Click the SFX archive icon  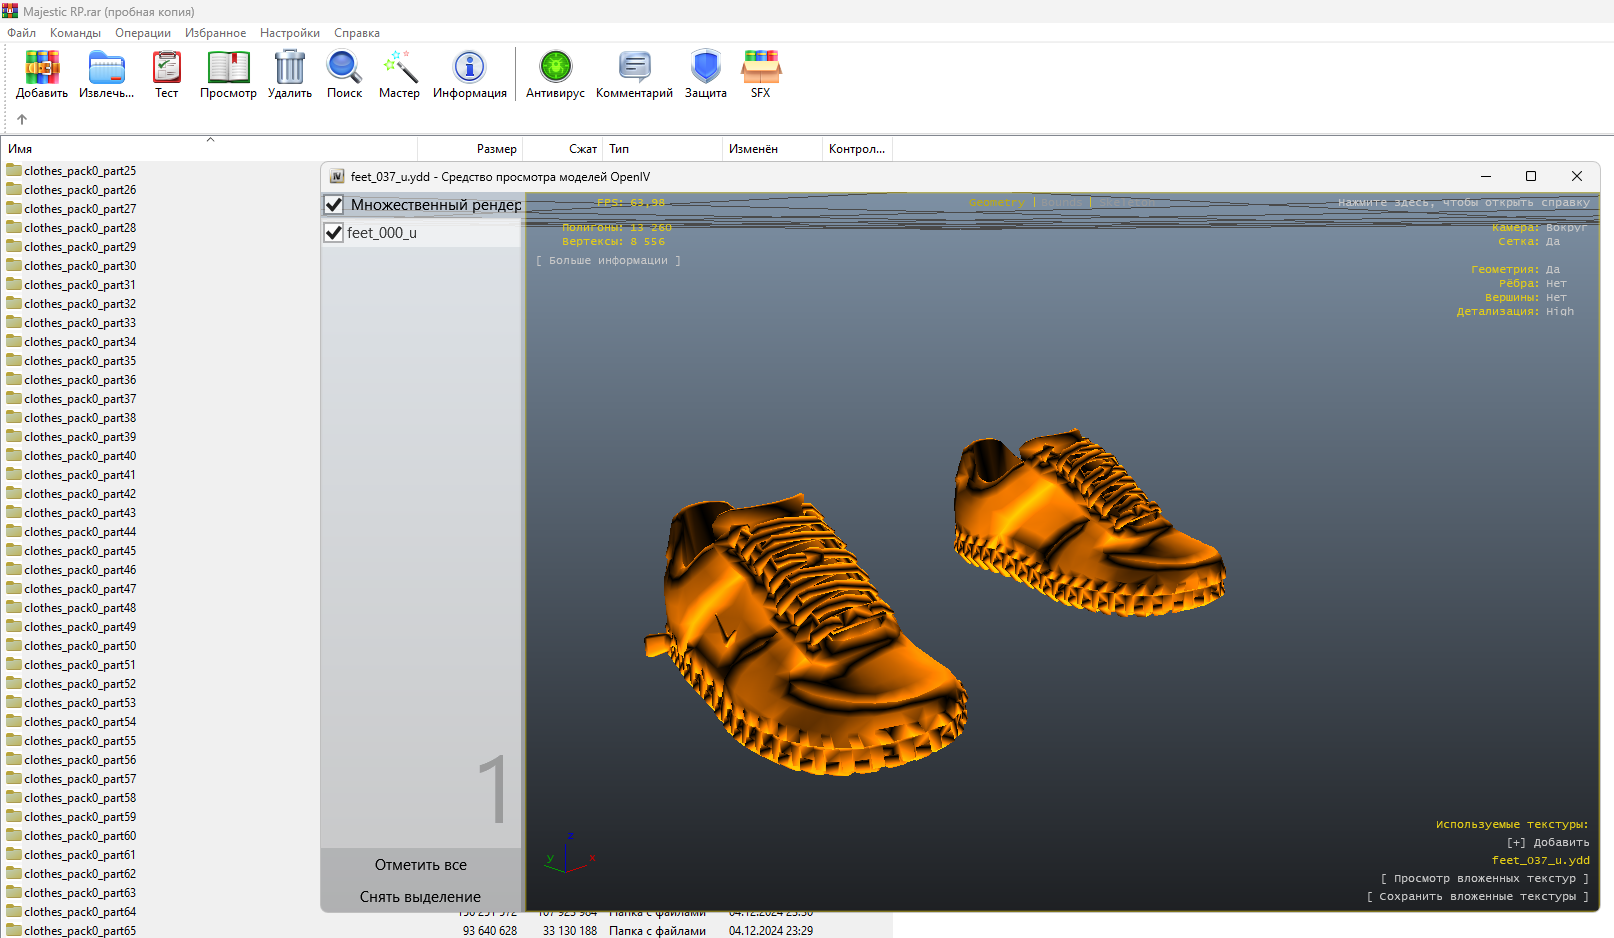click(x=760, y=67)
